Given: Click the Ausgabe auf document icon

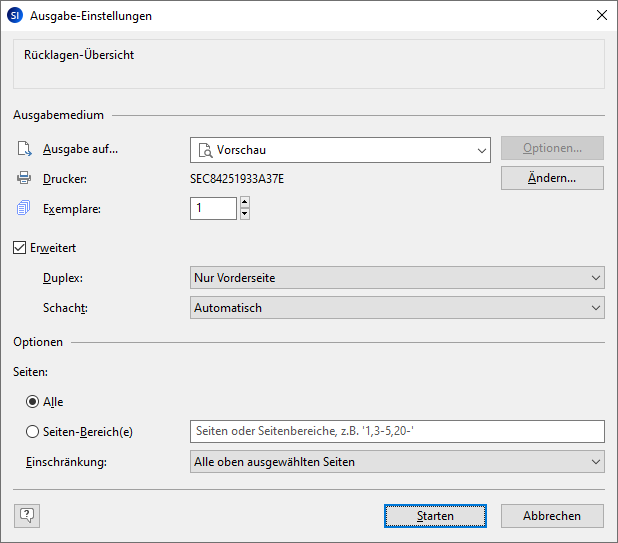Looking at the screenshot, I should click(24, 150).
